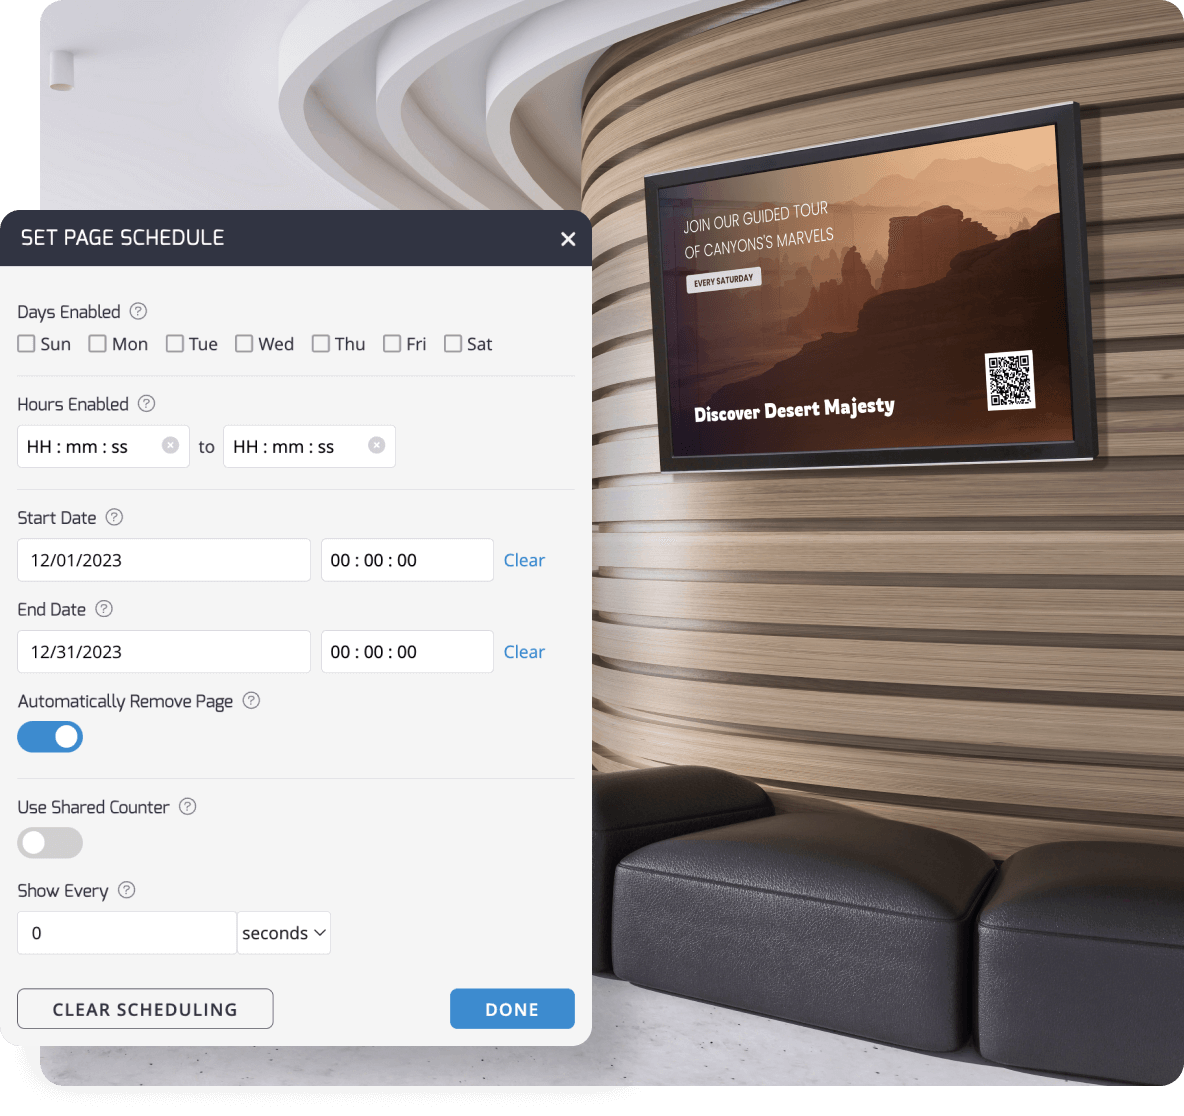Click help icon beside Hours Enabled
The width and height of the screenshot is (1184, 1116).
click(147, 403)
